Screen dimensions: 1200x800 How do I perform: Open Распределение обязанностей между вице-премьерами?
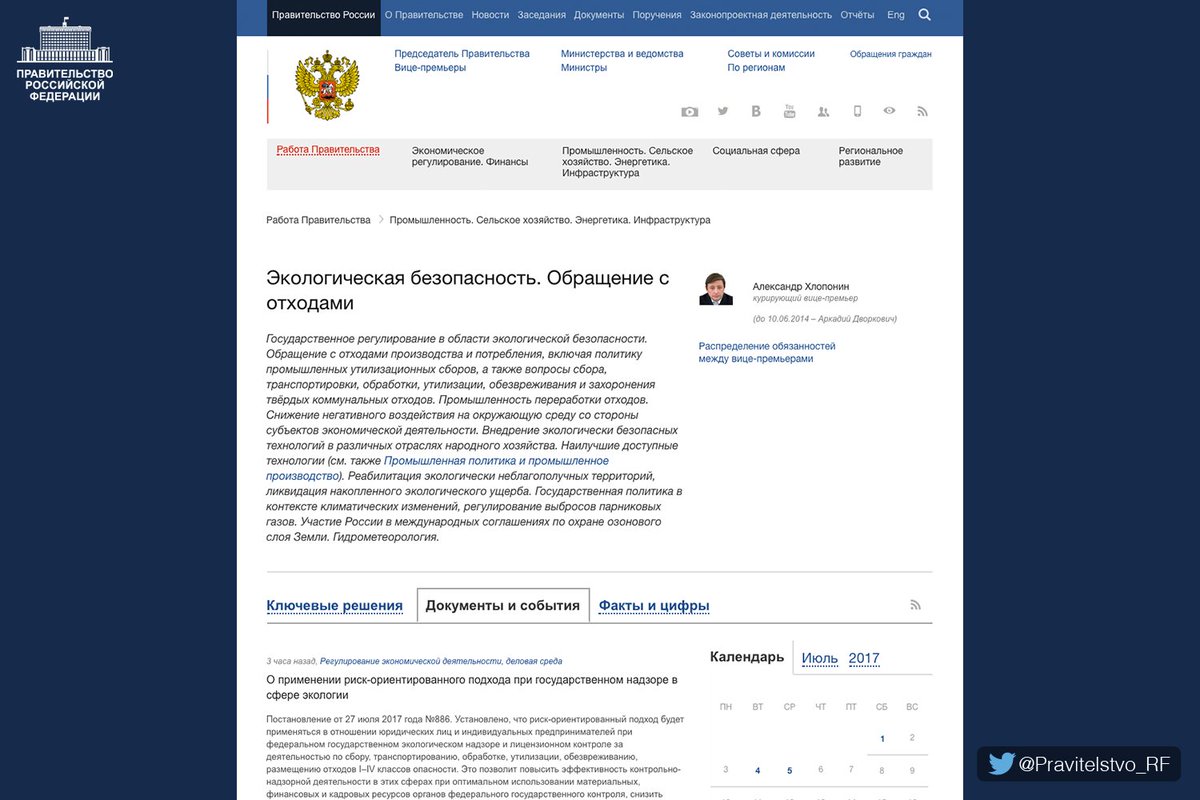(767, 352)
